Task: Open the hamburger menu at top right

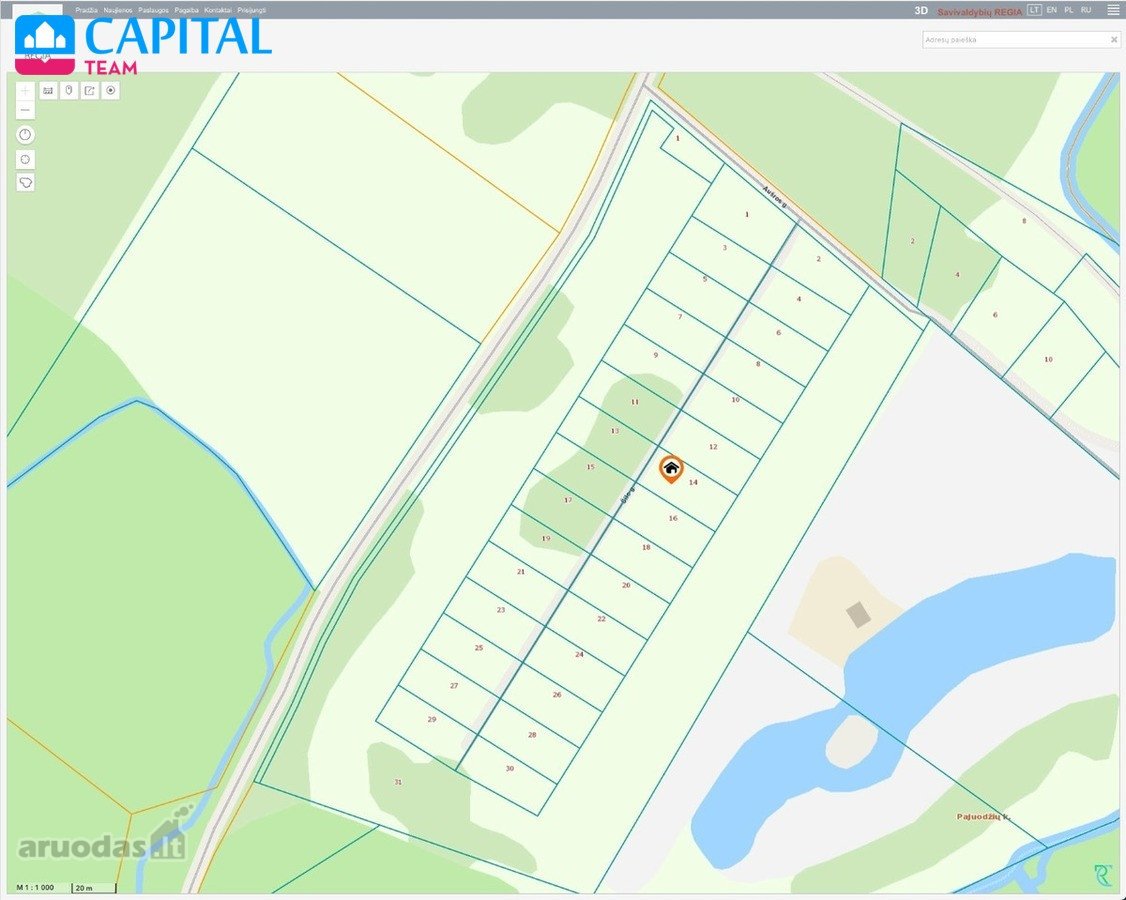Action: point(1112,10)
